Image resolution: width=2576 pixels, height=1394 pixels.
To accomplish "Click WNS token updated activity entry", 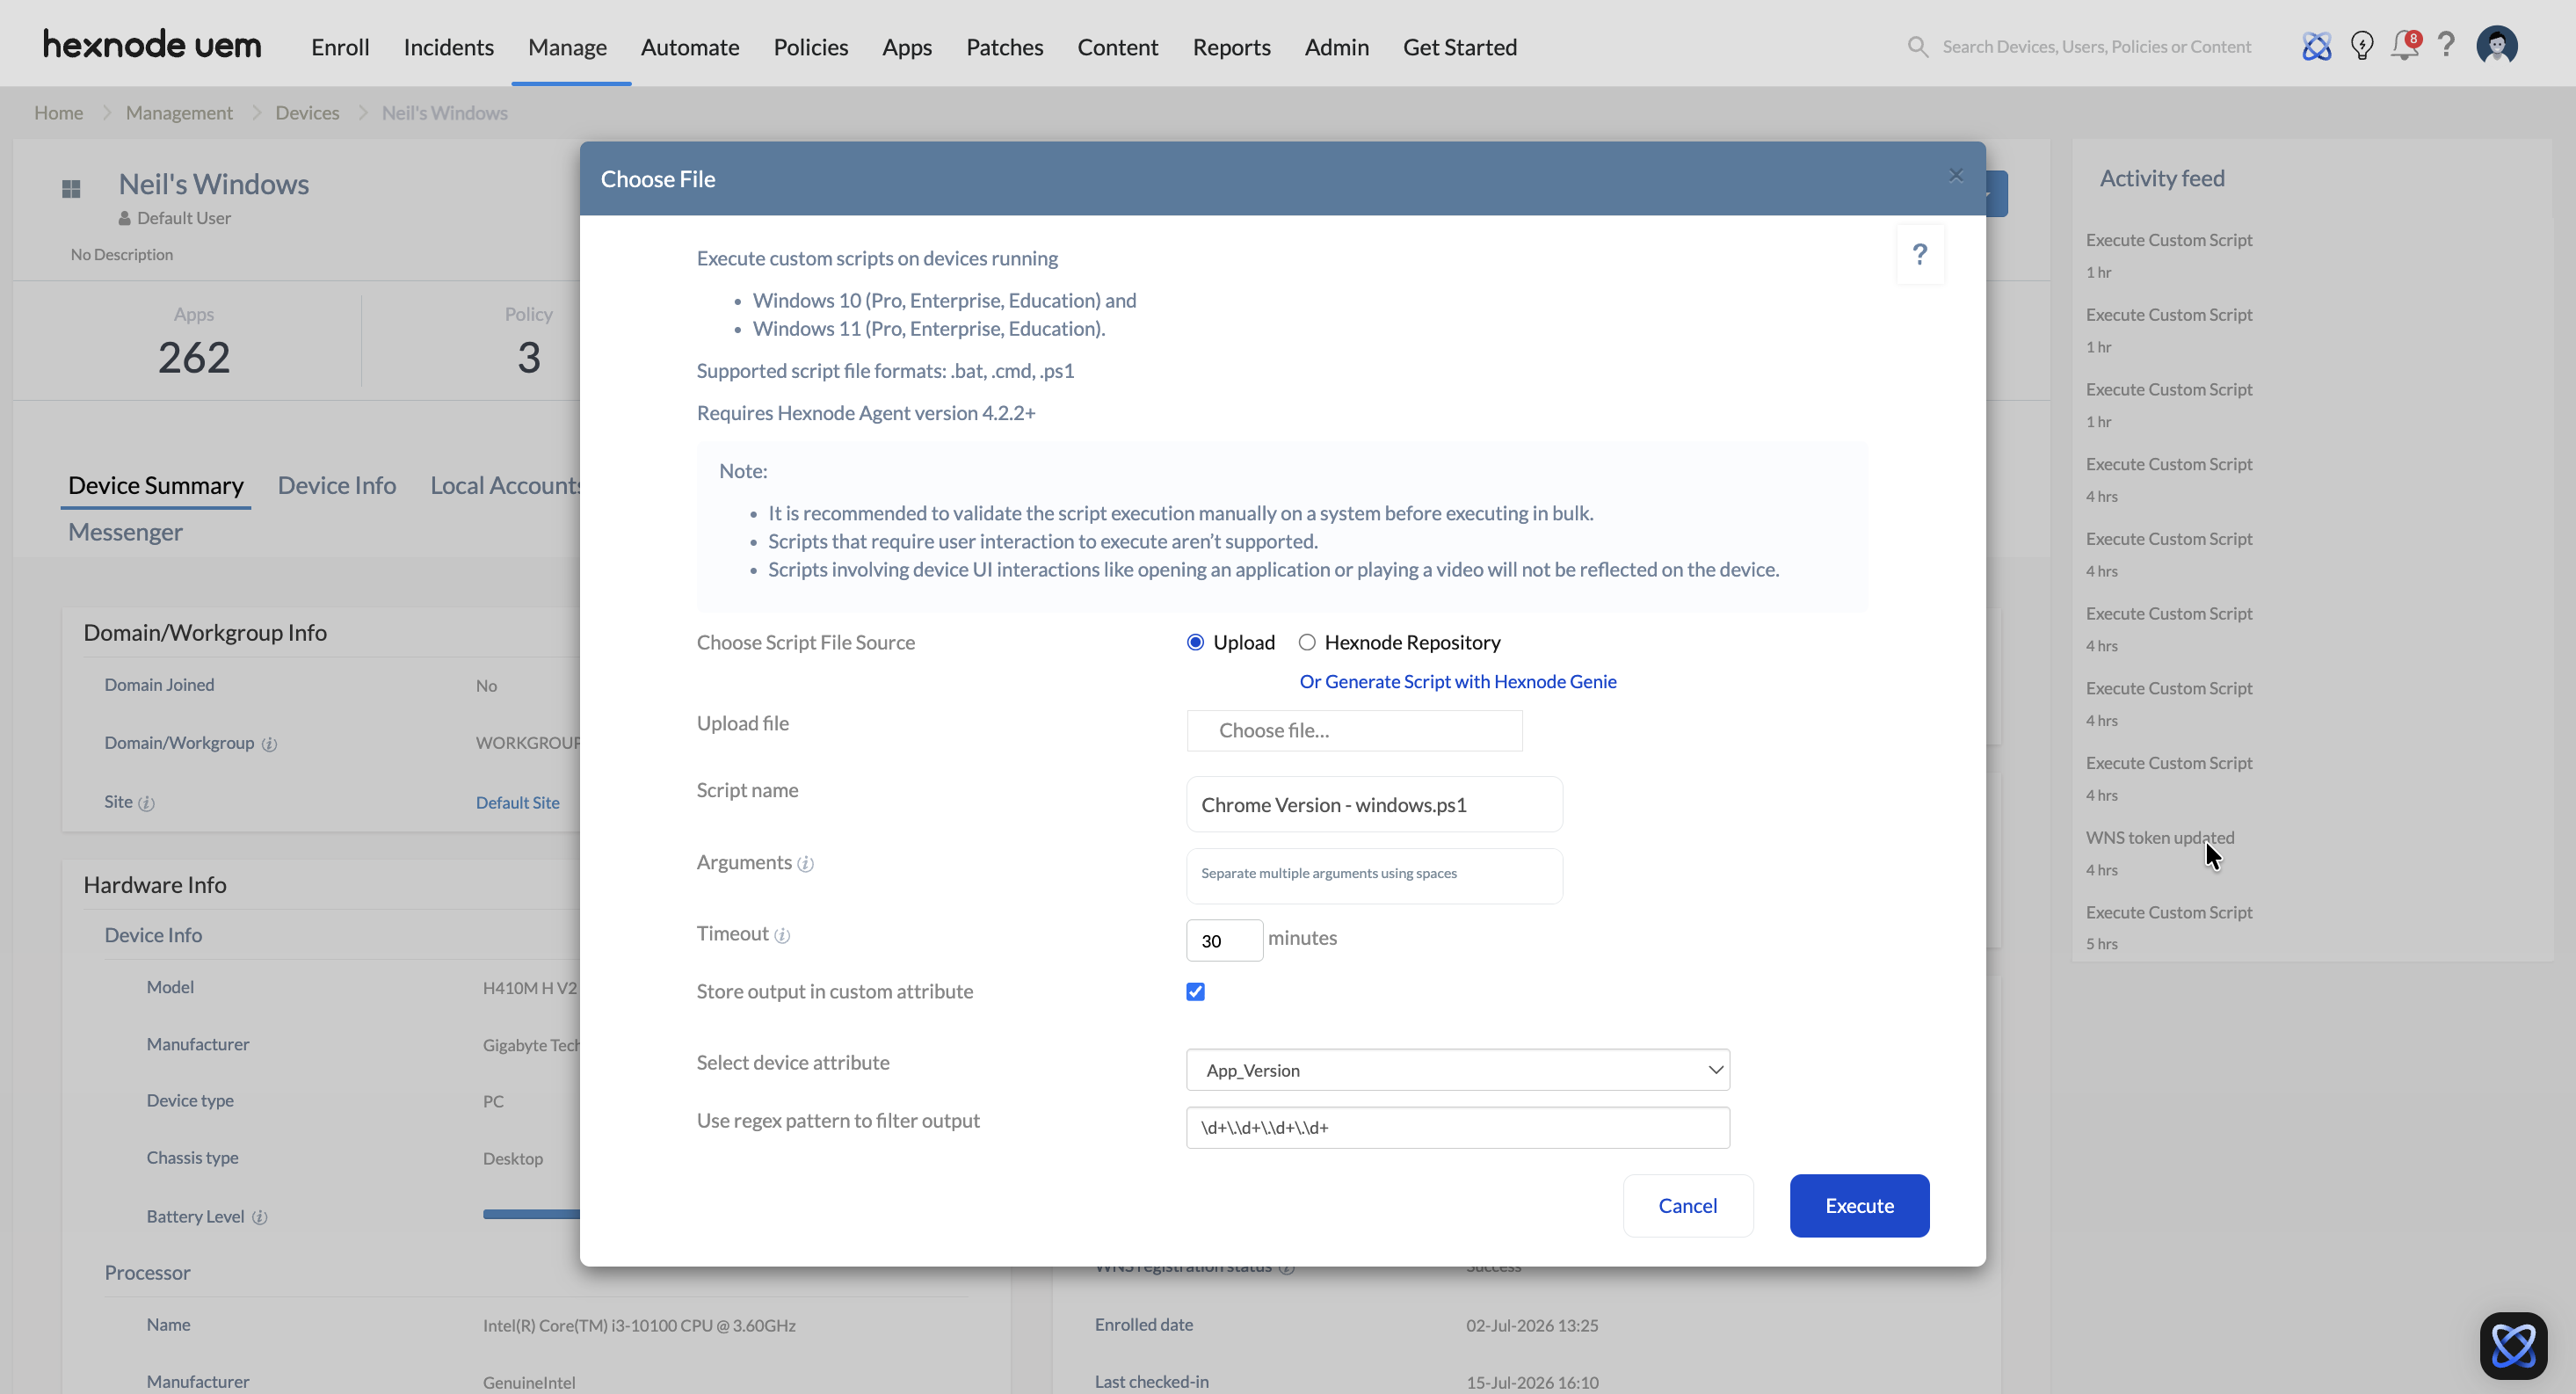I will 2160,838.
